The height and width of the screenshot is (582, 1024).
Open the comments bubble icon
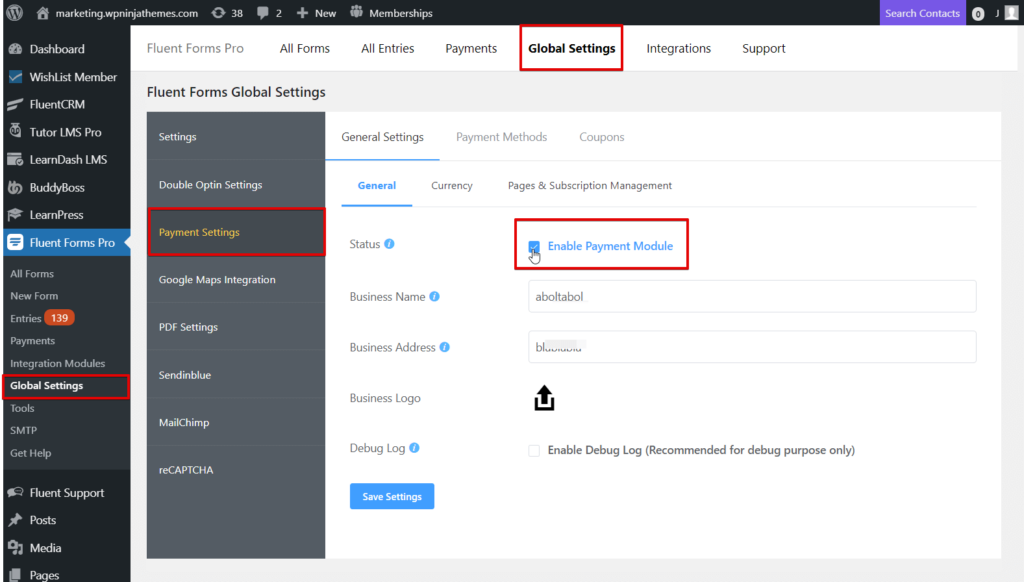pyautogui.click(x=263, y=13)
